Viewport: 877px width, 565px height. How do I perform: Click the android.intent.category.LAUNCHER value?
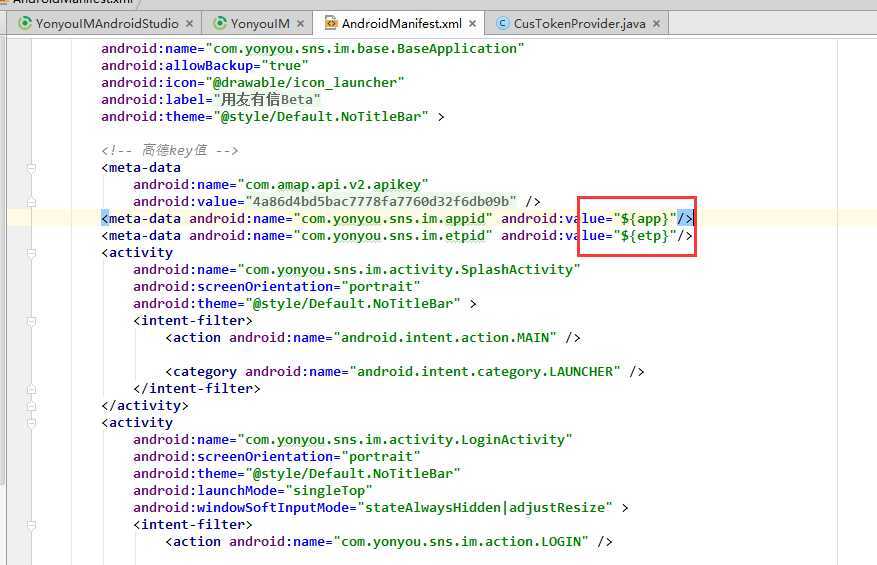pos(485,372)
